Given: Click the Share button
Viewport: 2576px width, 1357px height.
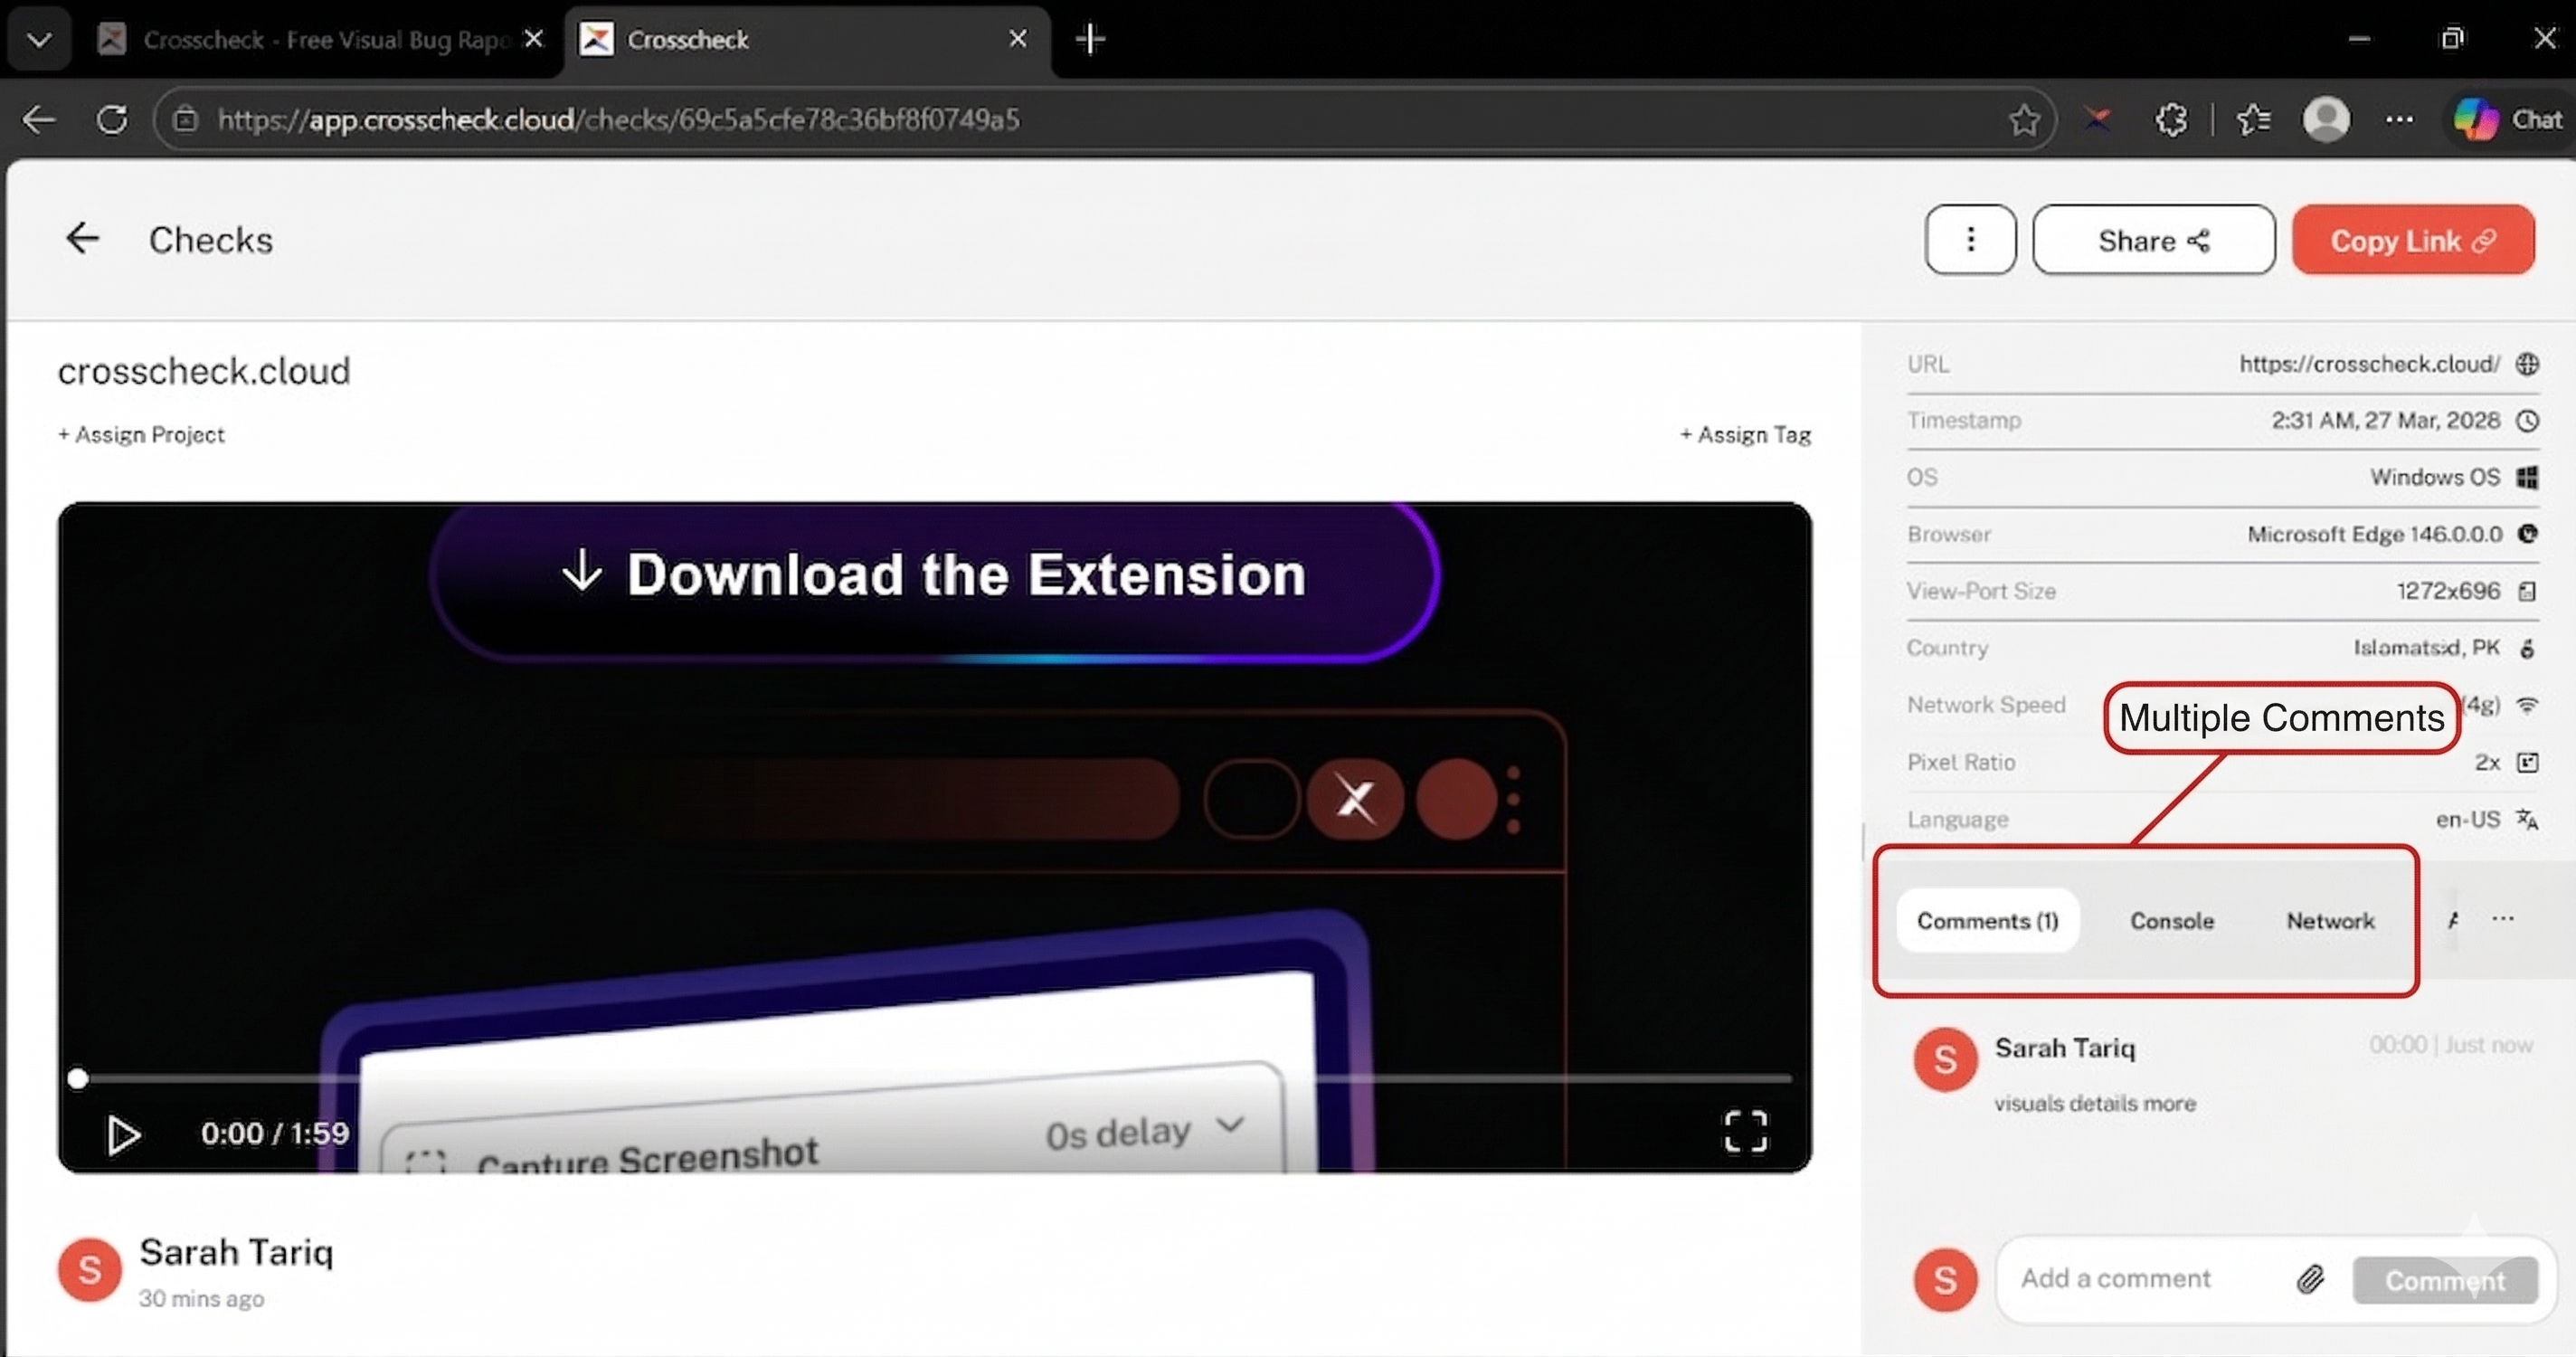Looking at the screenshot, I should pyautogui.click(x=2153, y=241).
